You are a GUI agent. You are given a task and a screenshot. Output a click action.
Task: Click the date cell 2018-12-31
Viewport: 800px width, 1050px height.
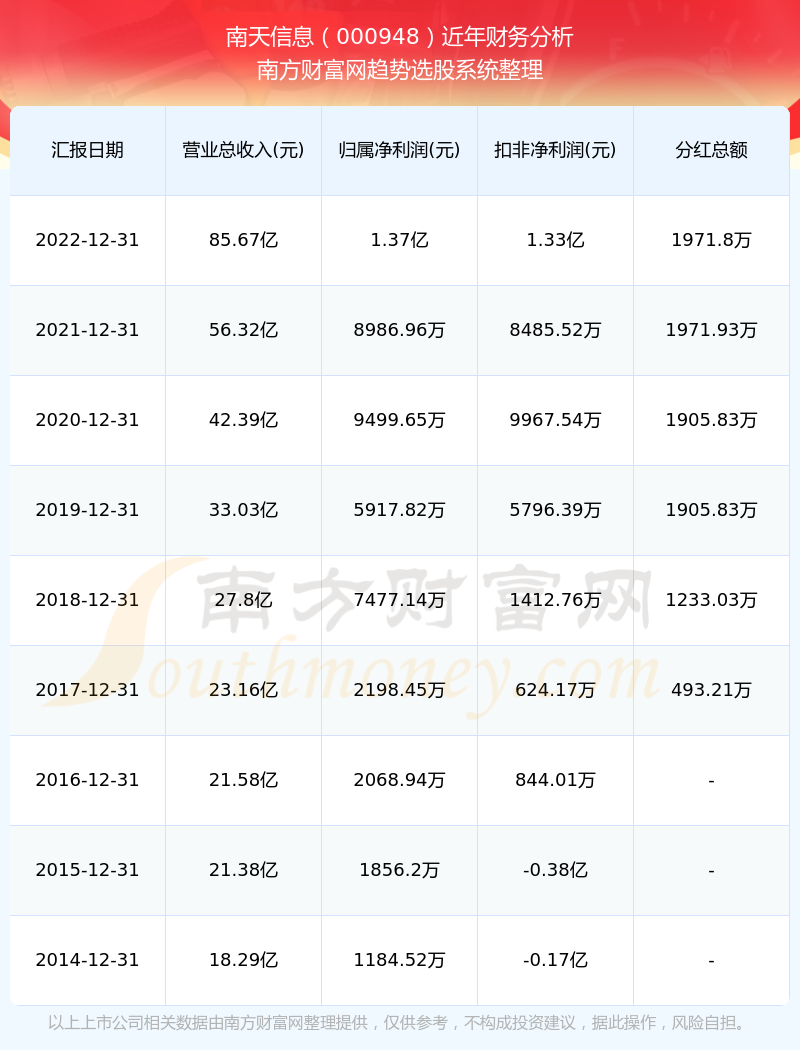(x=88, y=600)
